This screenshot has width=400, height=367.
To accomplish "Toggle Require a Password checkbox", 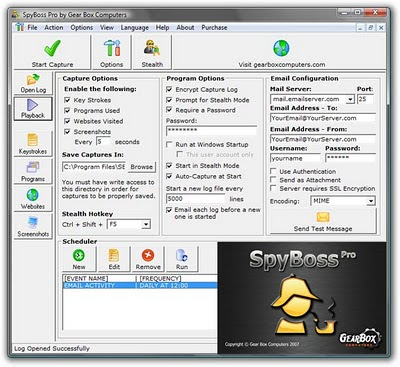I will (169, 110).
